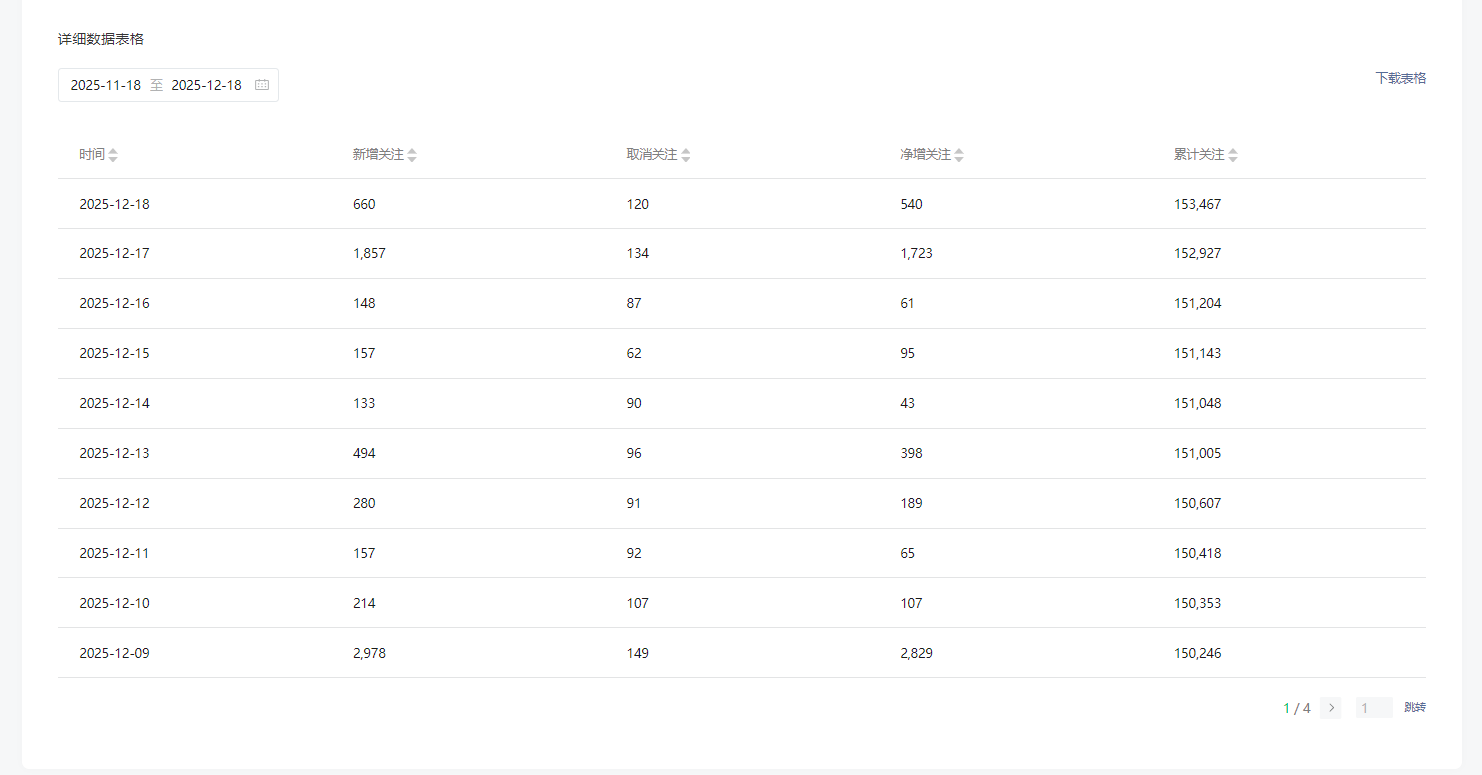Open end date 2025-12-18 picker
This screenshot has width=1482, height=775.
(x=207, y=85)
